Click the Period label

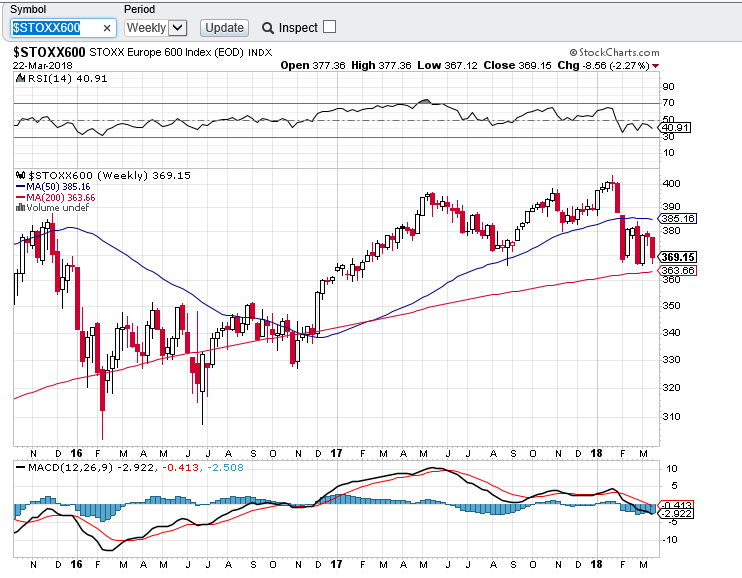tap(139, 9)
